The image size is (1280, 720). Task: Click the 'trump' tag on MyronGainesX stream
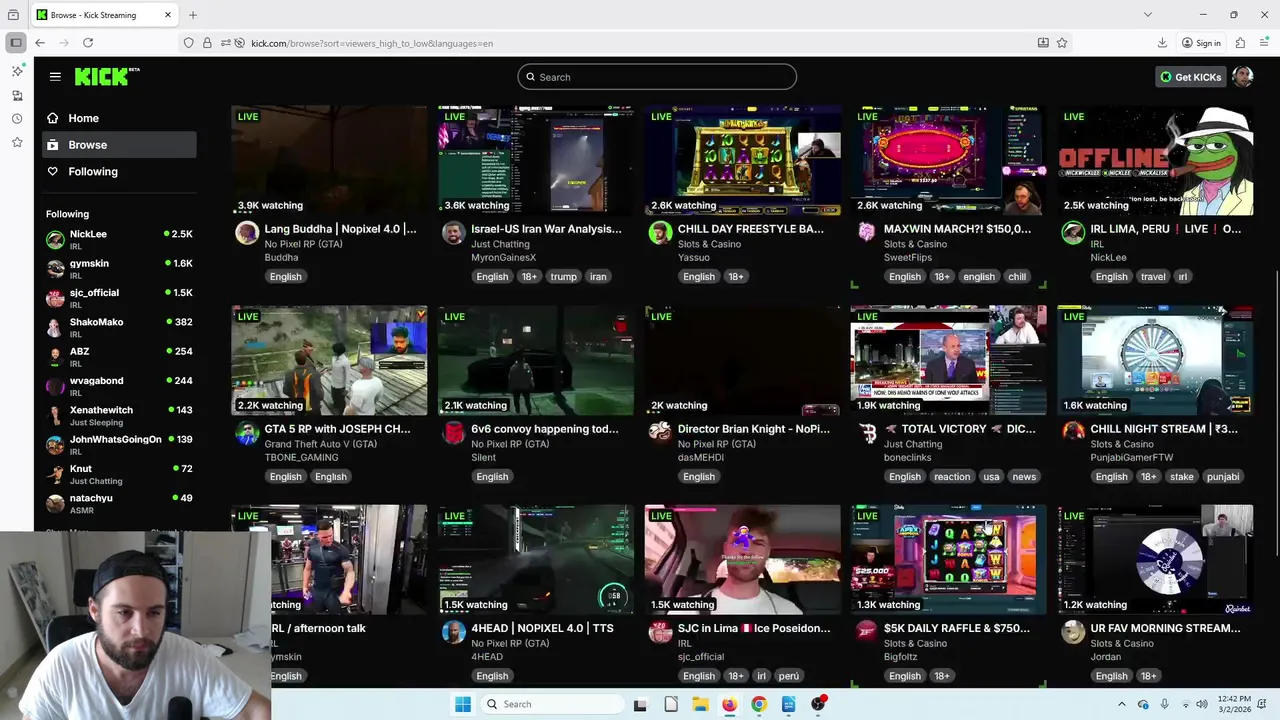point(563,277)
